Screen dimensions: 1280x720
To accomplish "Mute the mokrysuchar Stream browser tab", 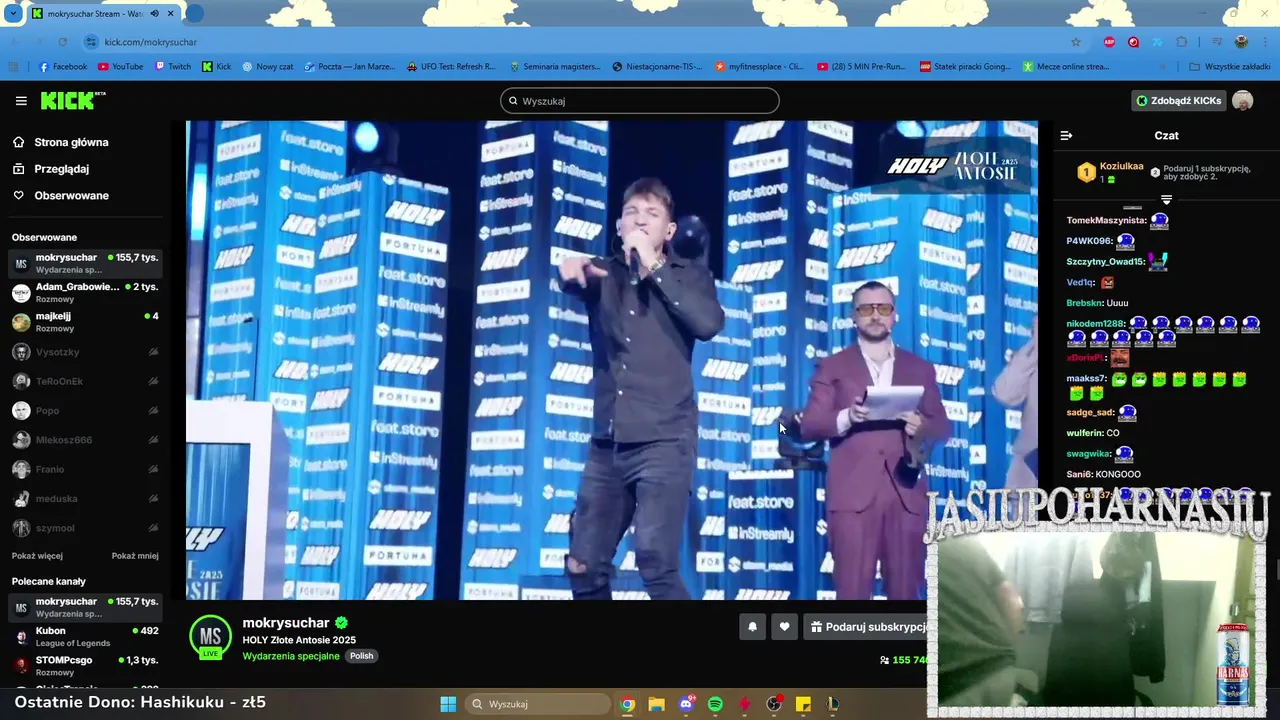I will point(154,14).
